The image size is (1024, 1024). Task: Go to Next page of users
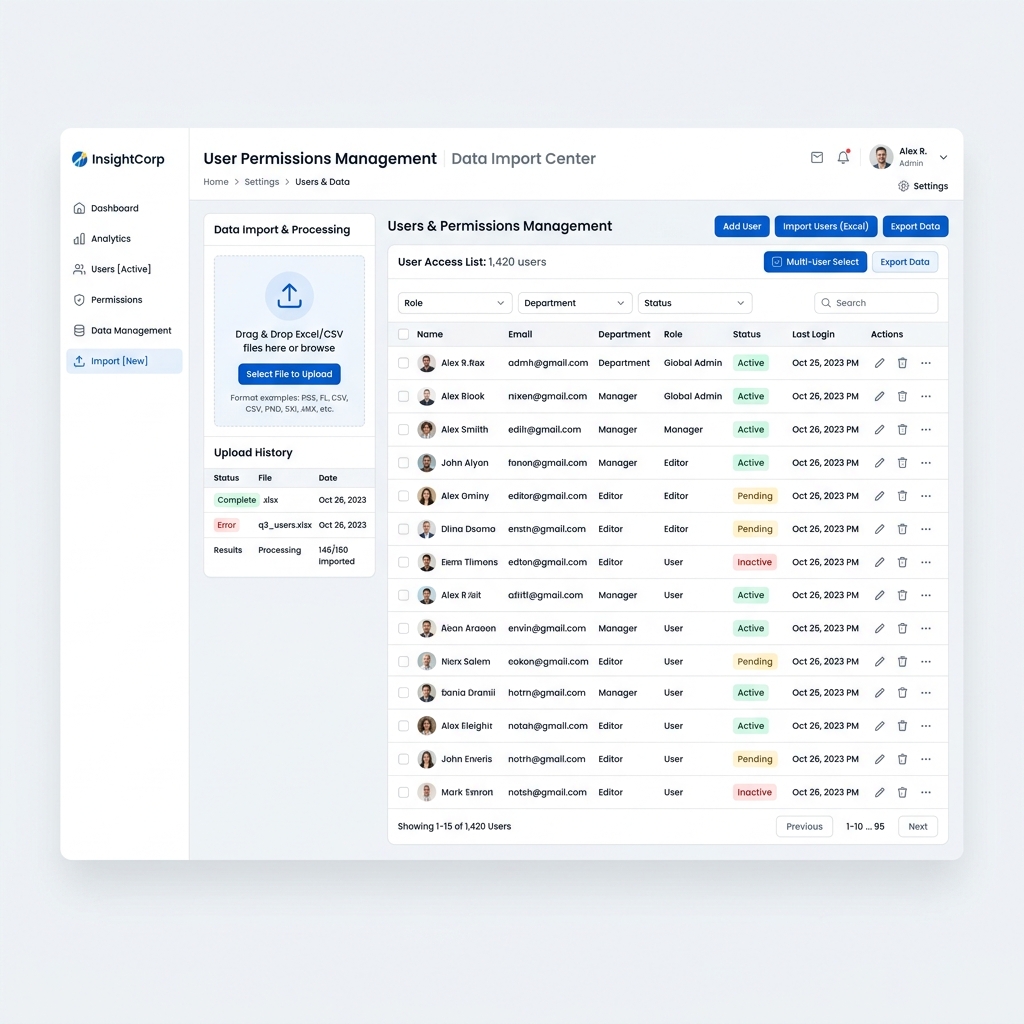pyautogui.click(x=917, y=827)
